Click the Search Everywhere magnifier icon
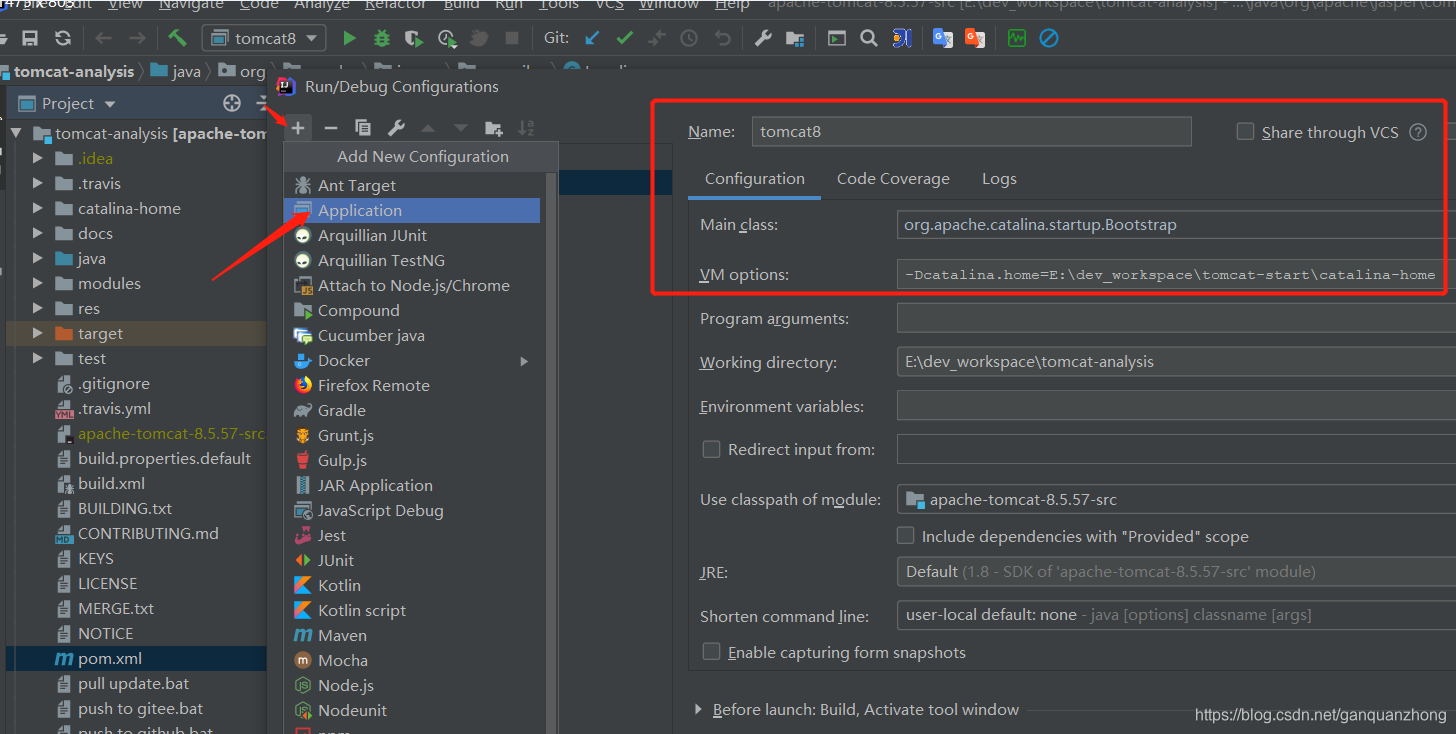The width and height of the screenshot is (1456, 734). (869, 38)
